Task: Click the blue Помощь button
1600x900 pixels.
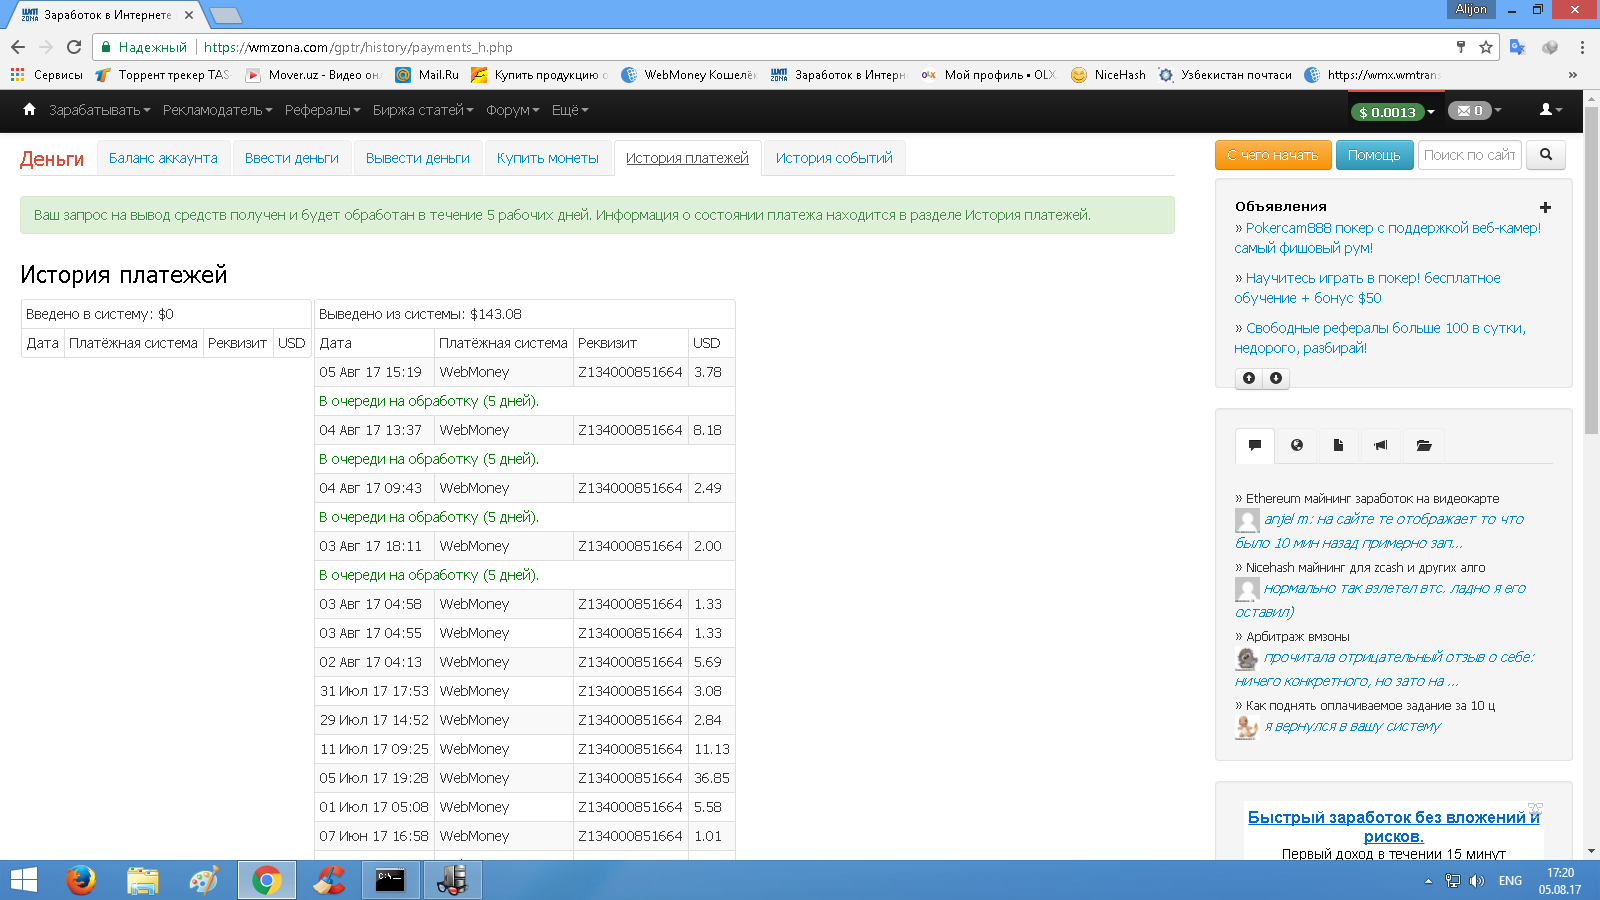Action: pos(1374,155)
